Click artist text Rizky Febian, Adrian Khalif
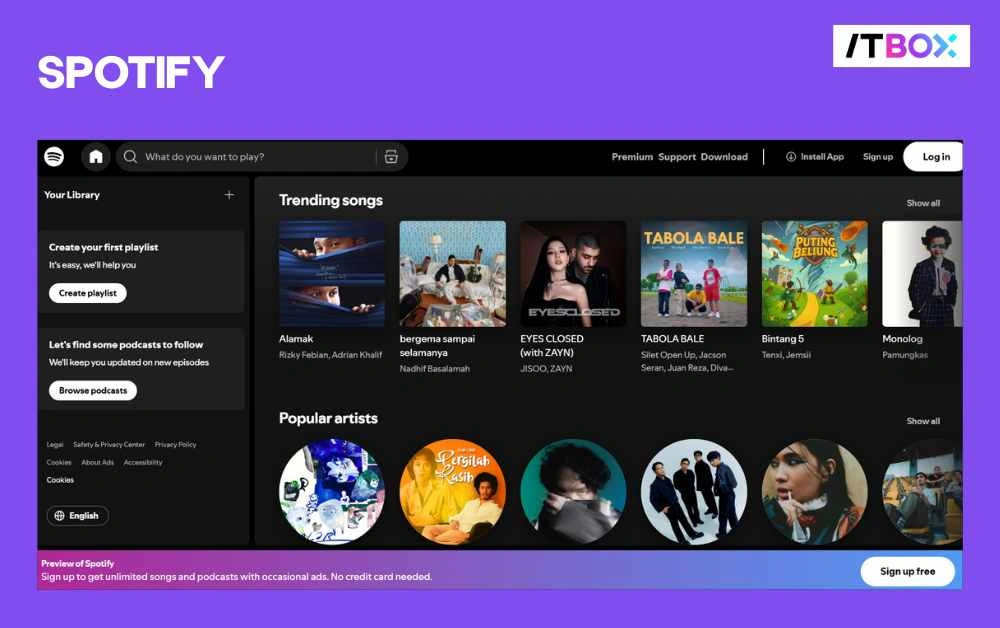This screenshot has width=1000, height=628. tap(330, 355)
